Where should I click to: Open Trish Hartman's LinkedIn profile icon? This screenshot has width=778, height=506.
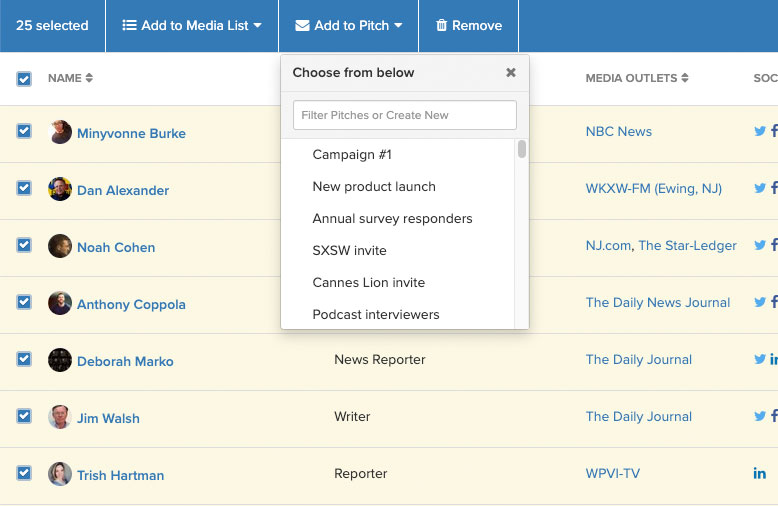point(760,473)
